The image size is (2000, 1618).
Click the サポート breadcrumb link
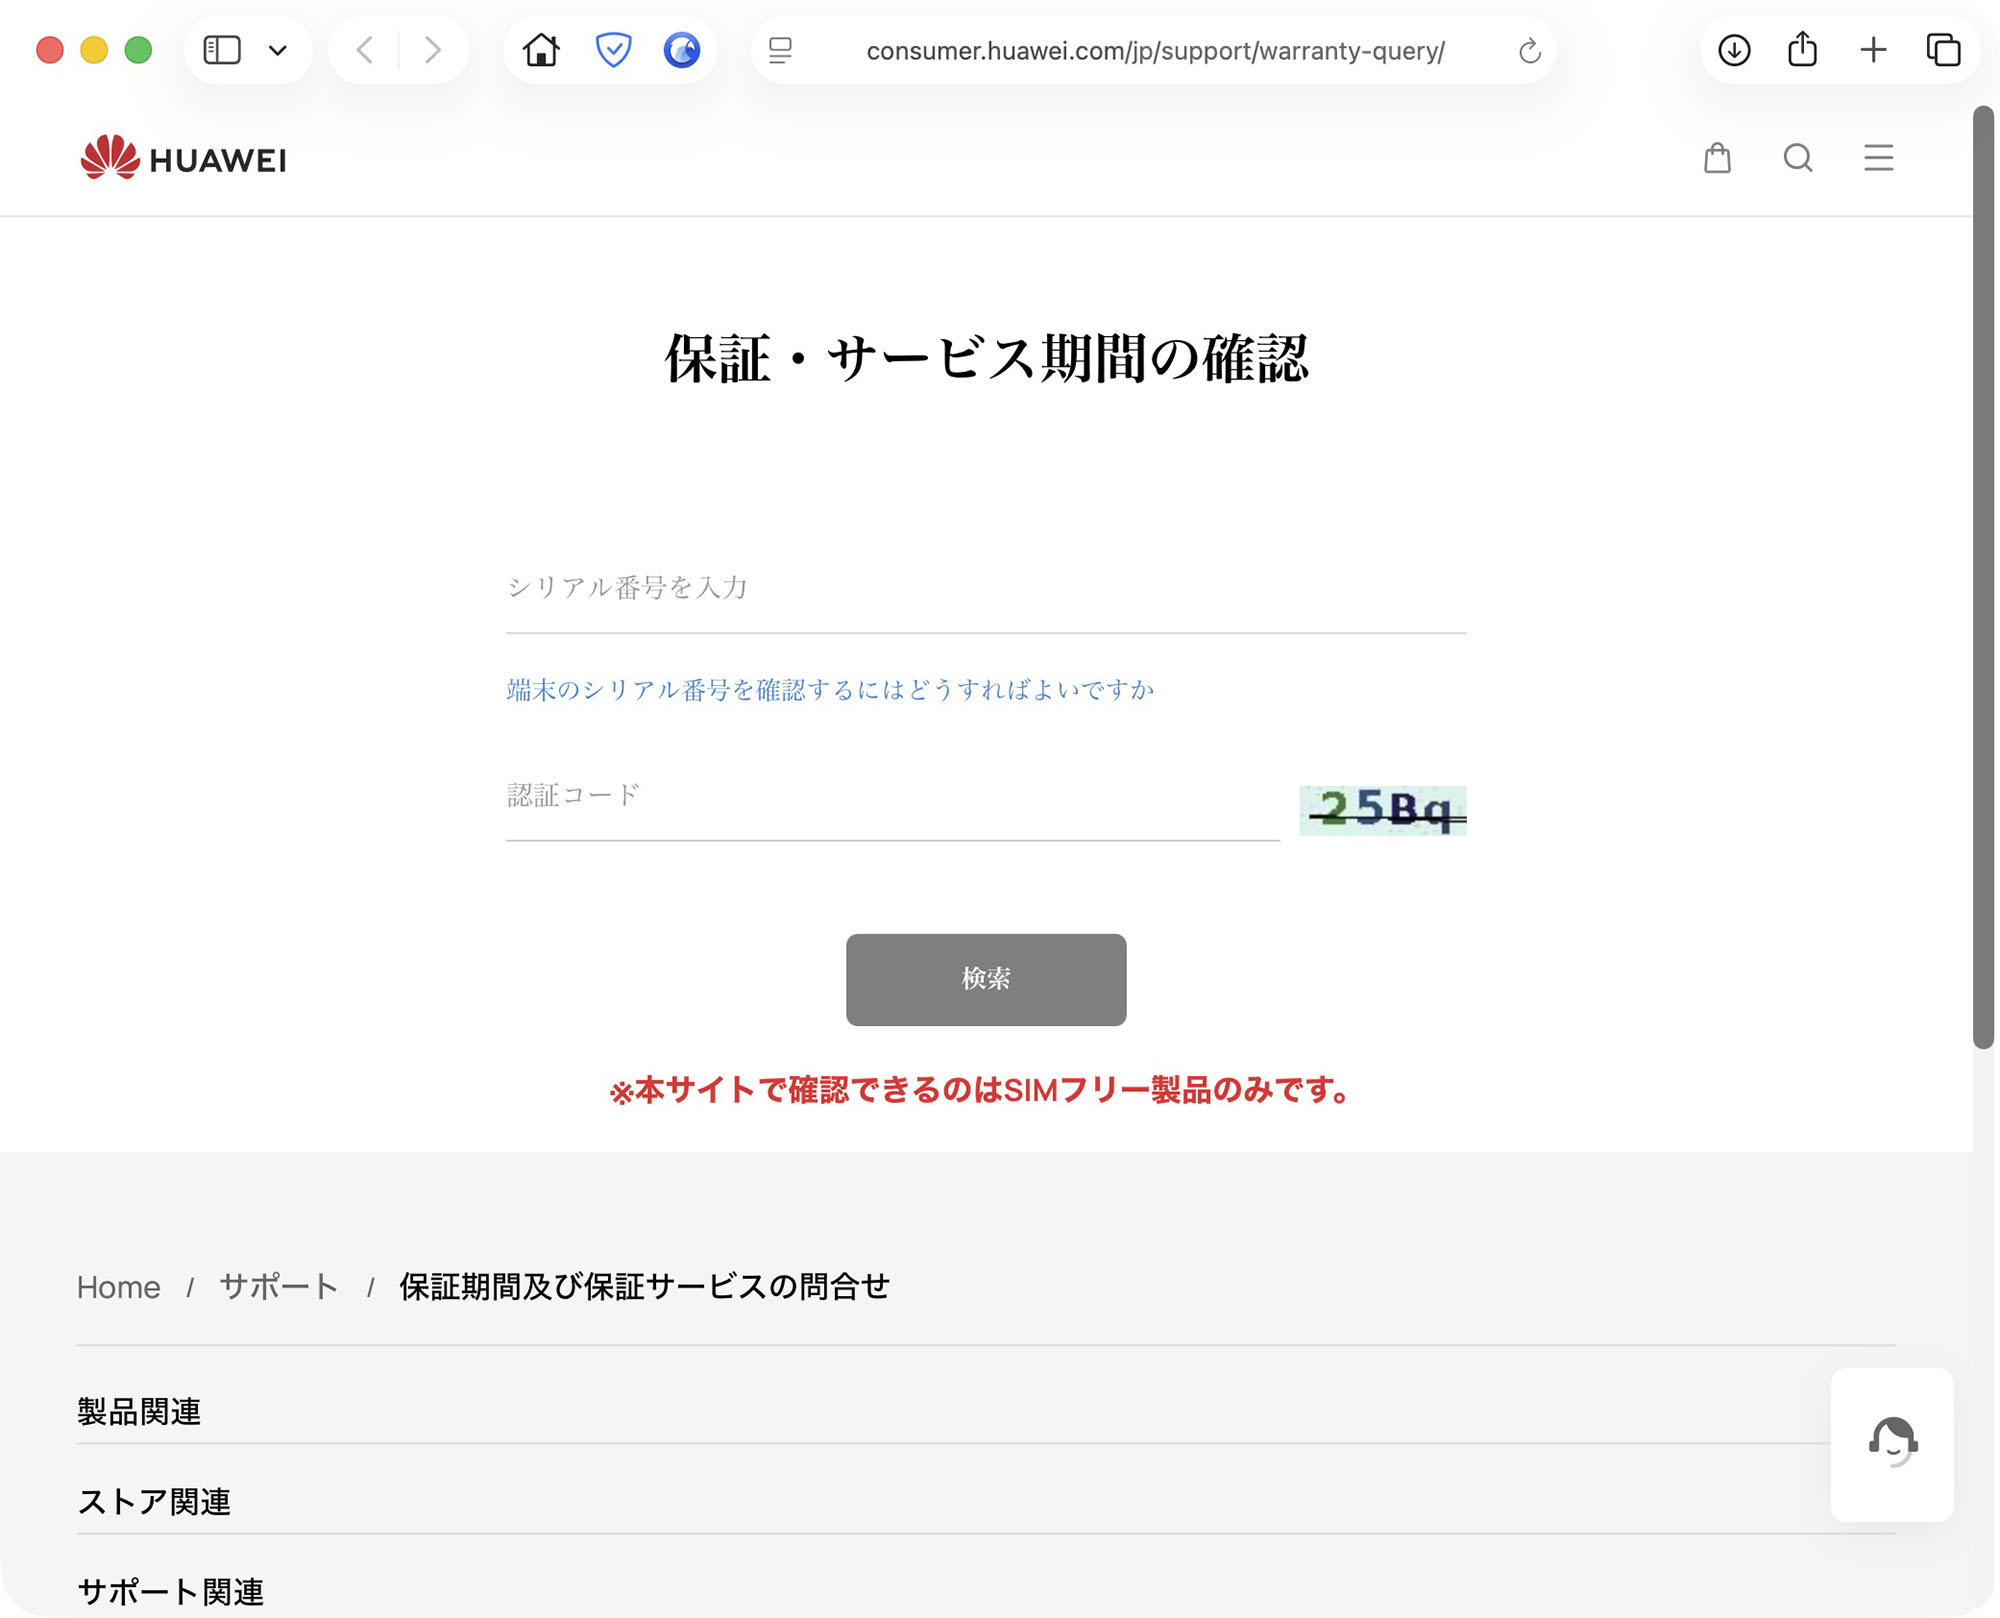tap(278, 1286)
